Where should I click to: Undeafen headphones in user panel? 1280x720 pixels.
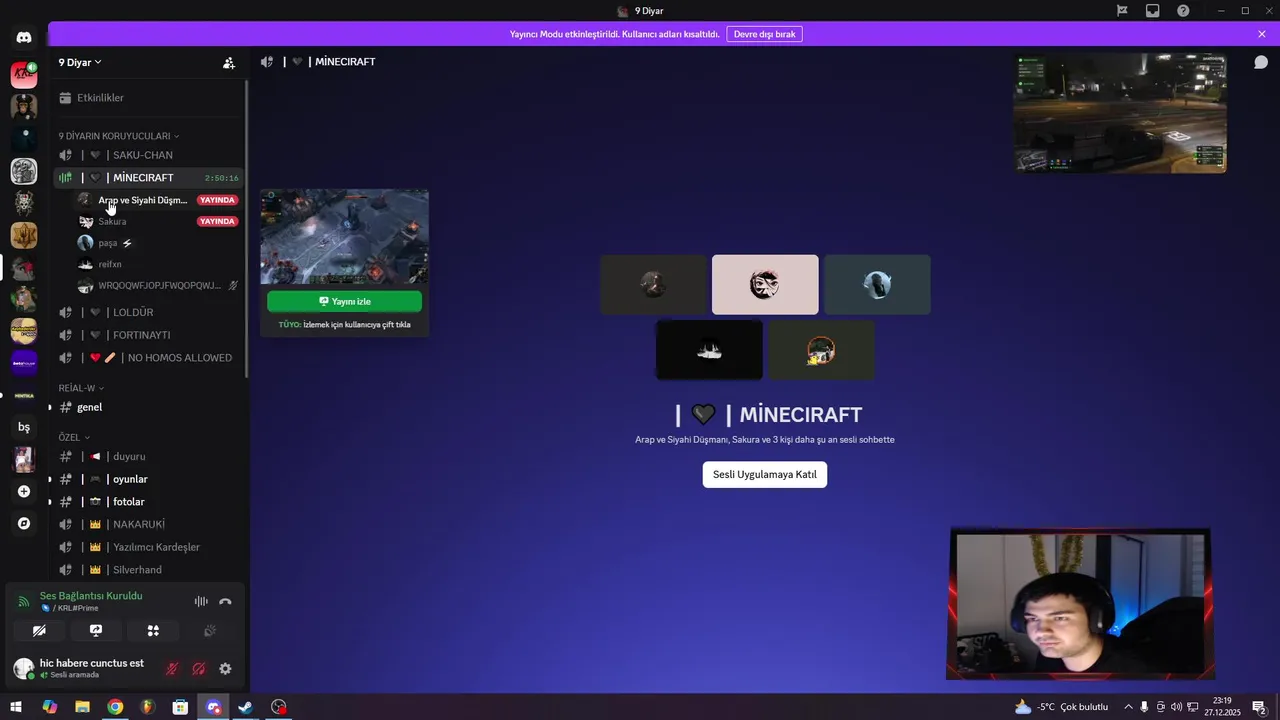pyautogui.click(x=199, y=668)
